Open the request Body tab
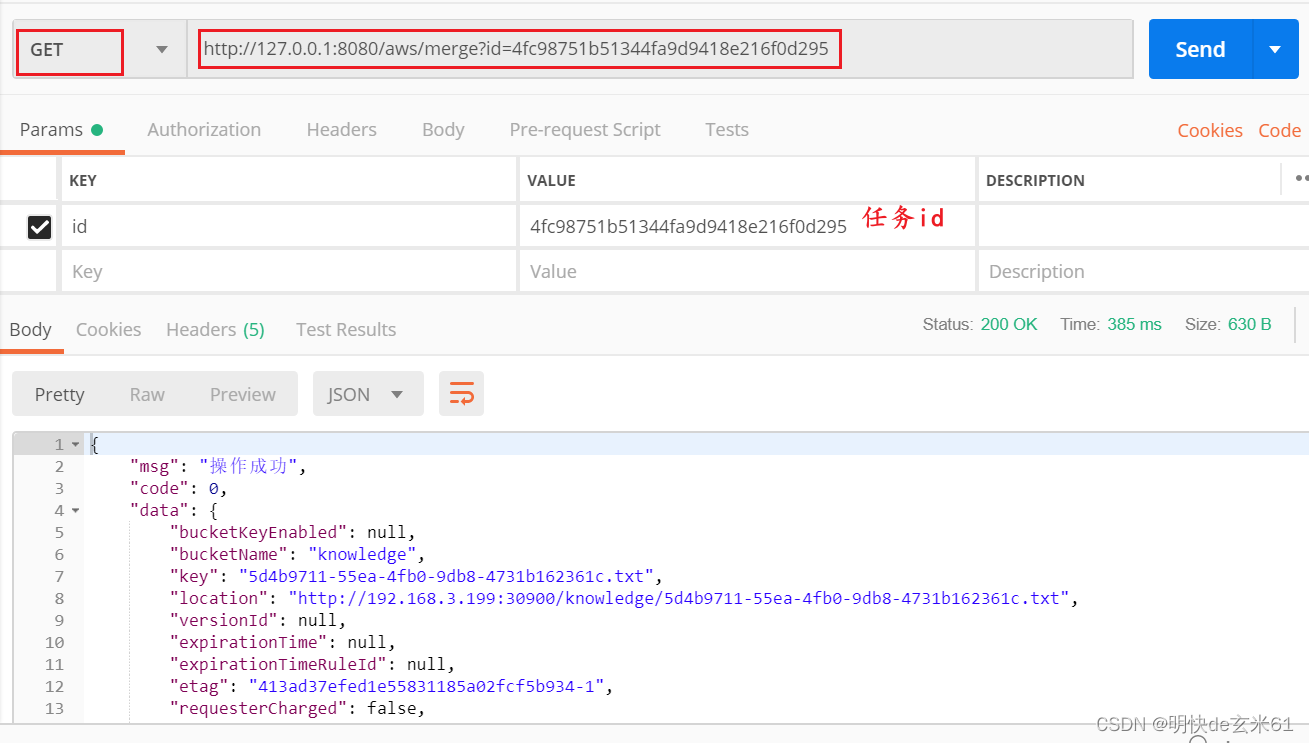 [x=443, y=130]
